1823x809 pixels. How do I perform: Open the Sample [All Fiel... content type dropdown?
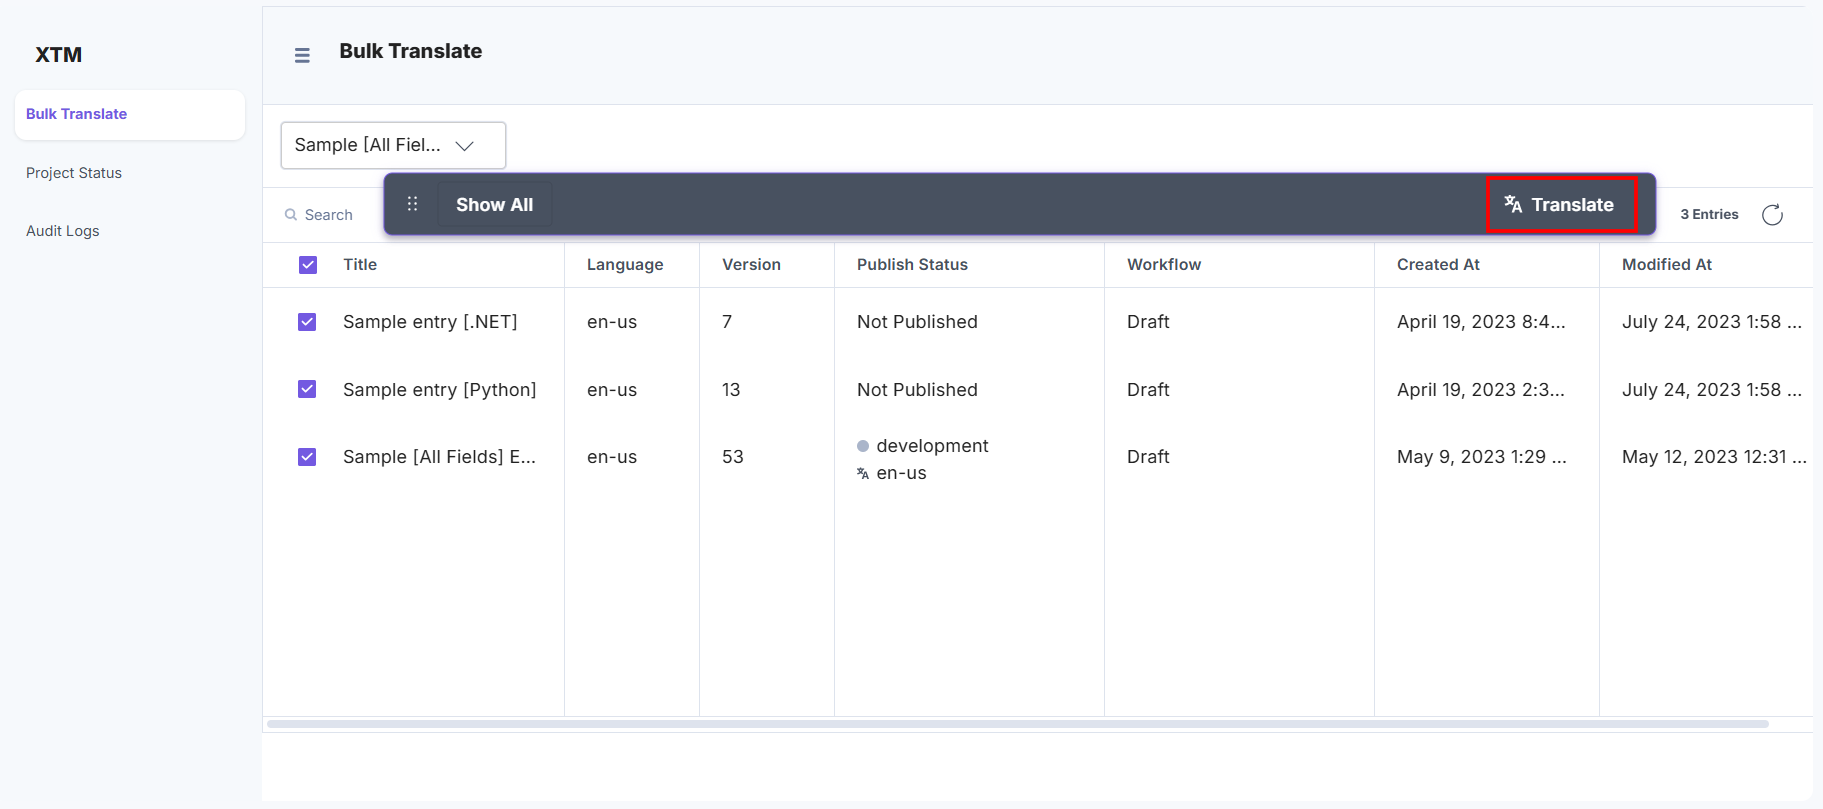(393, 146)
